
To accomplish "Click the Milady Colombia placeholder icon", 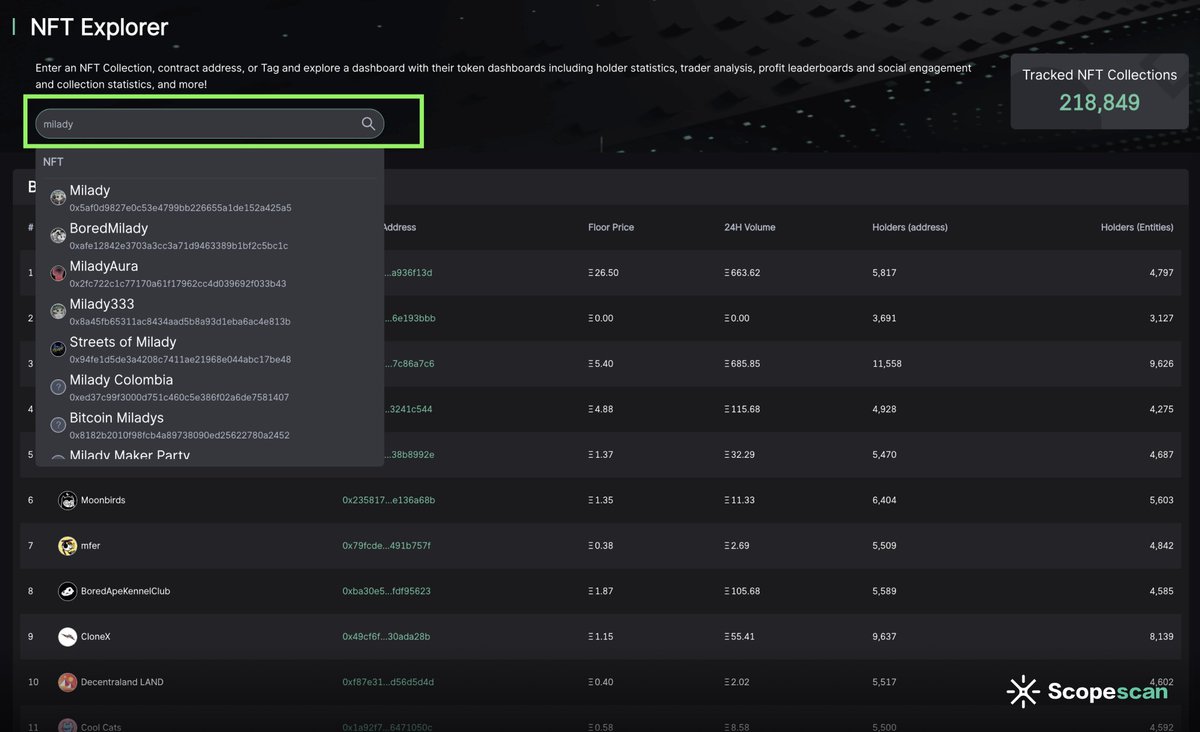I will (x=58, y=387).
